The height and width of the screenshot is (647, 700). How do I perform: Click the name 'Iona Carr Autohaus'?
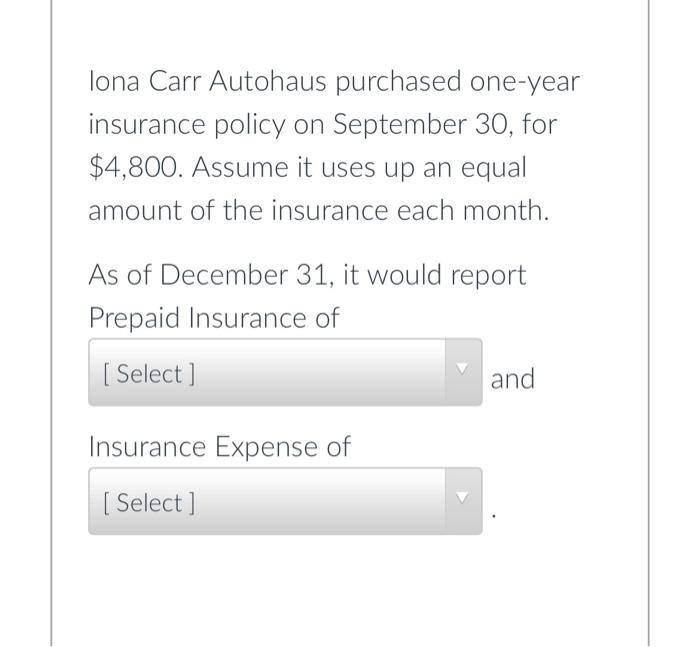[x=208, y=82]
